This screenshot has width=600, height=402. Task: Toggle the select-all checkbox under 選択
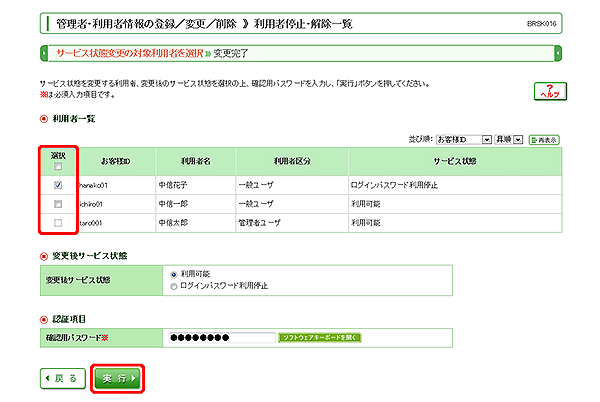(58, 167)
